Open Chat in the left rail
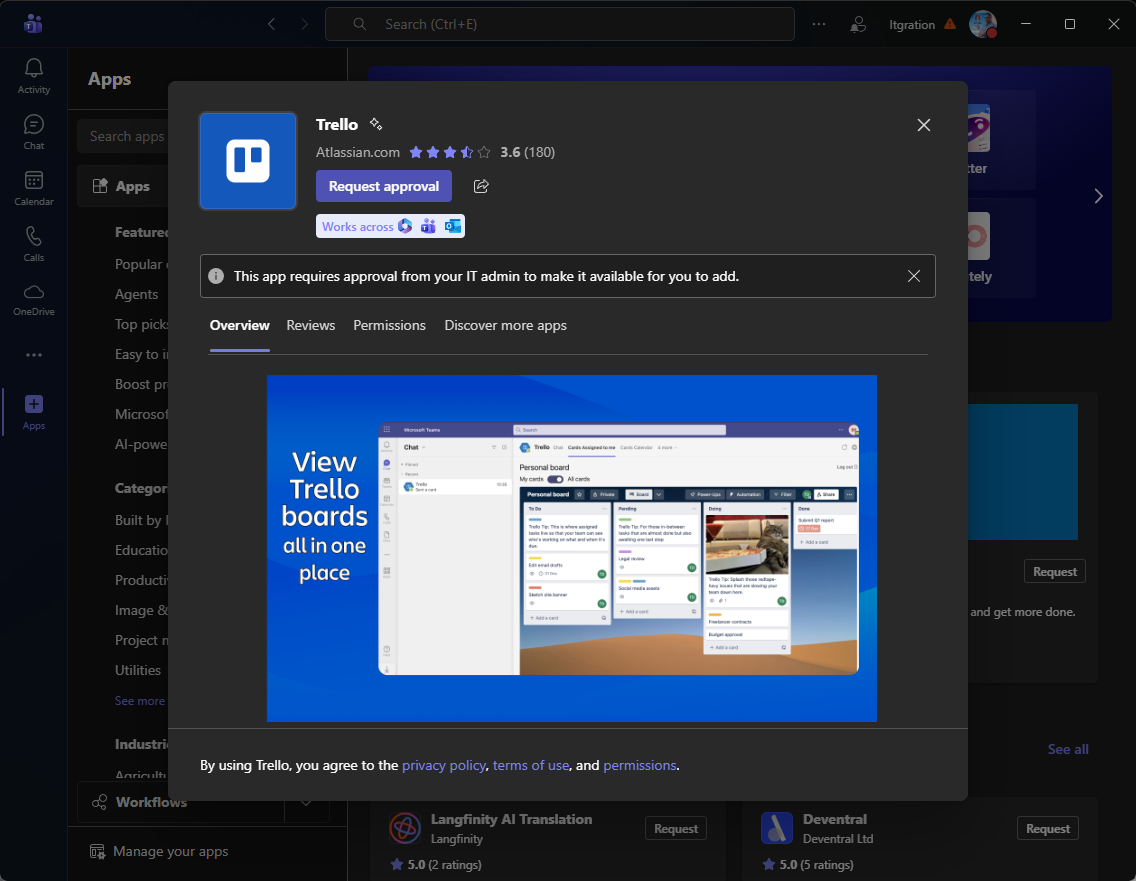The image size is (1136, 881). 34,132
